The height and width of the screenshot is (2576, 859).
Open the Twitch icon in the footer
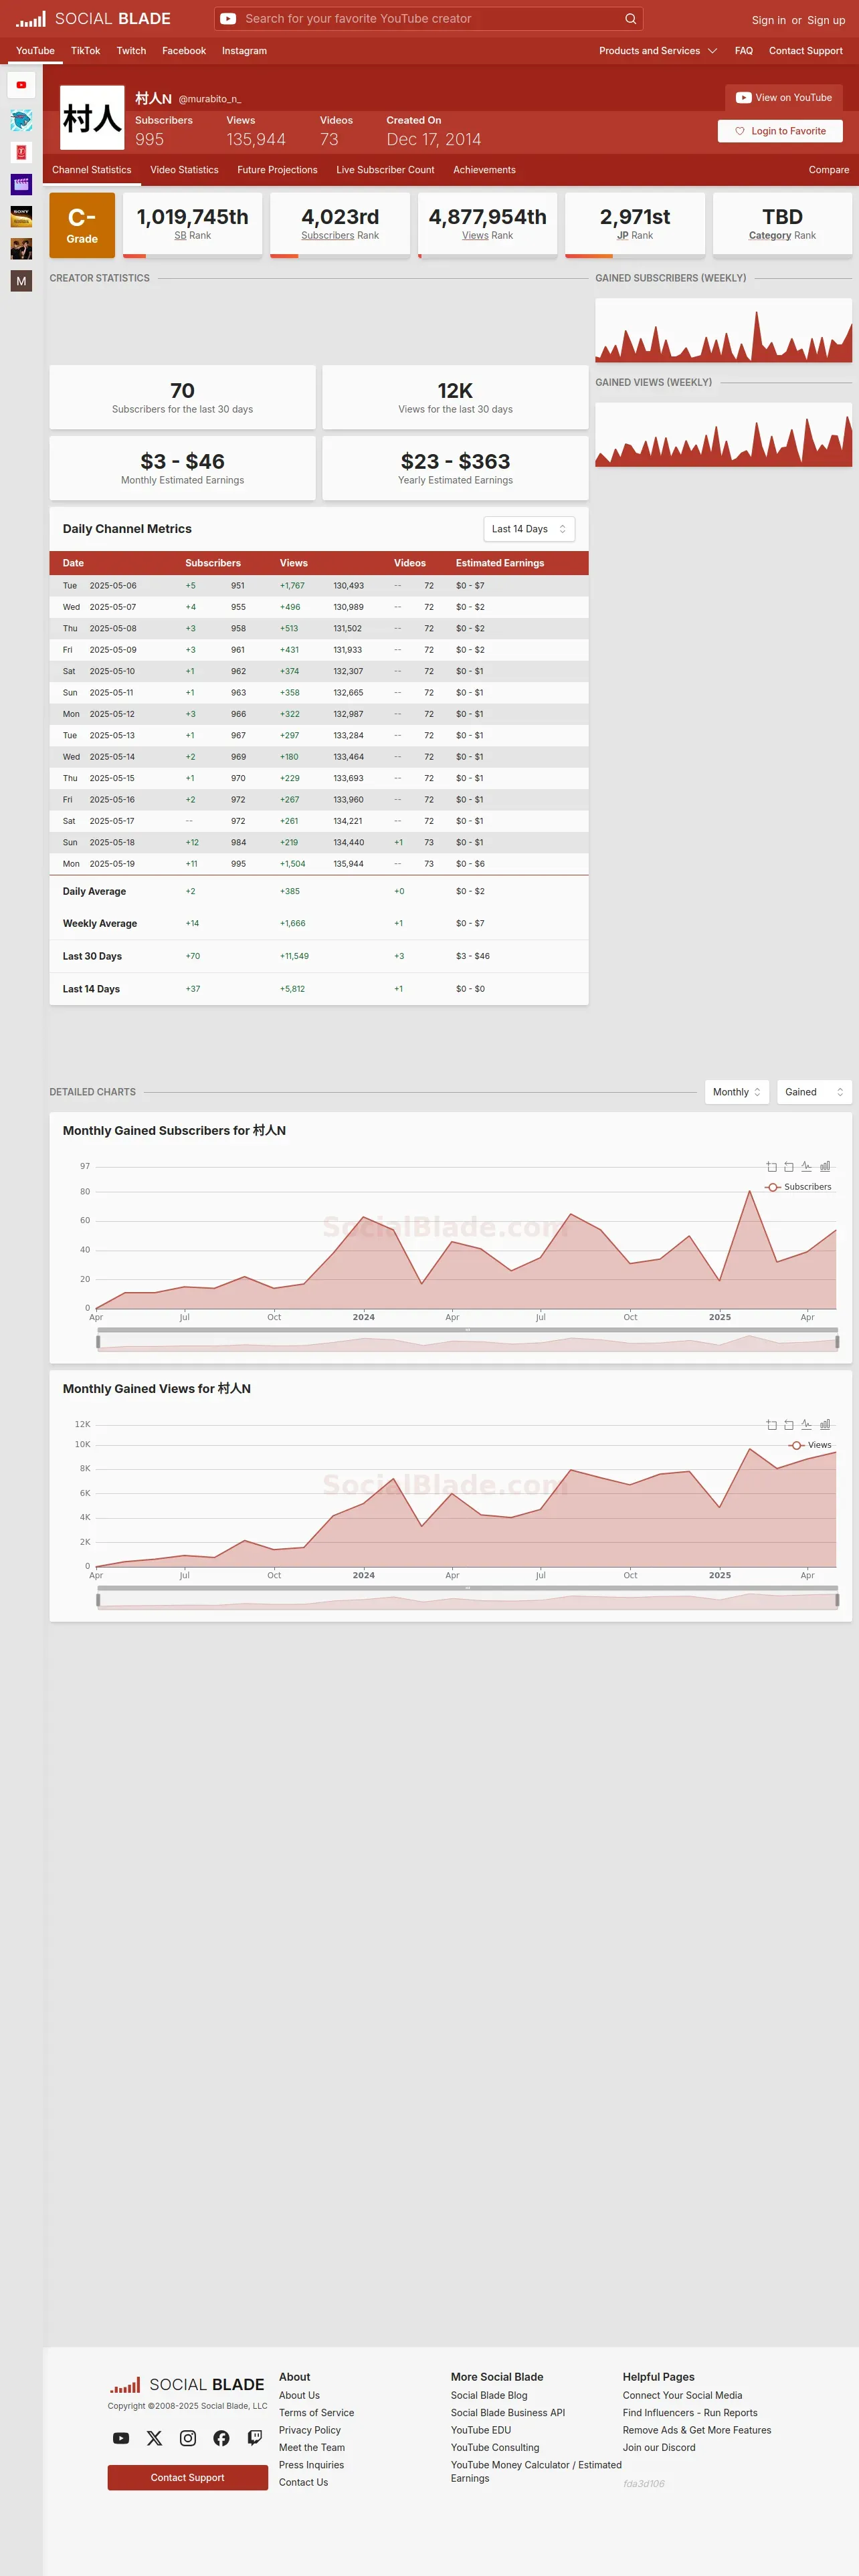[255, 2438]
